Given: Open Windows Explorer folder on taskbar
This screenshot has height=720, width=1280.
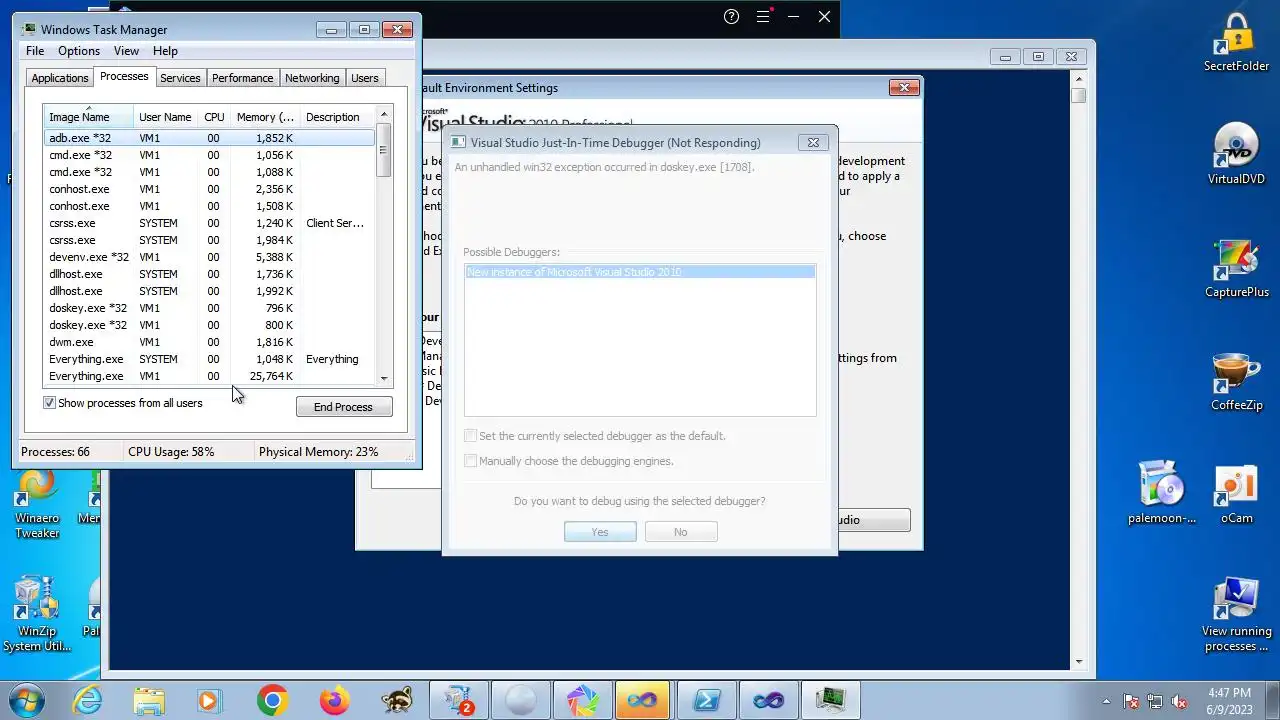Looking at the screenshot, I should tap(149, 700).
